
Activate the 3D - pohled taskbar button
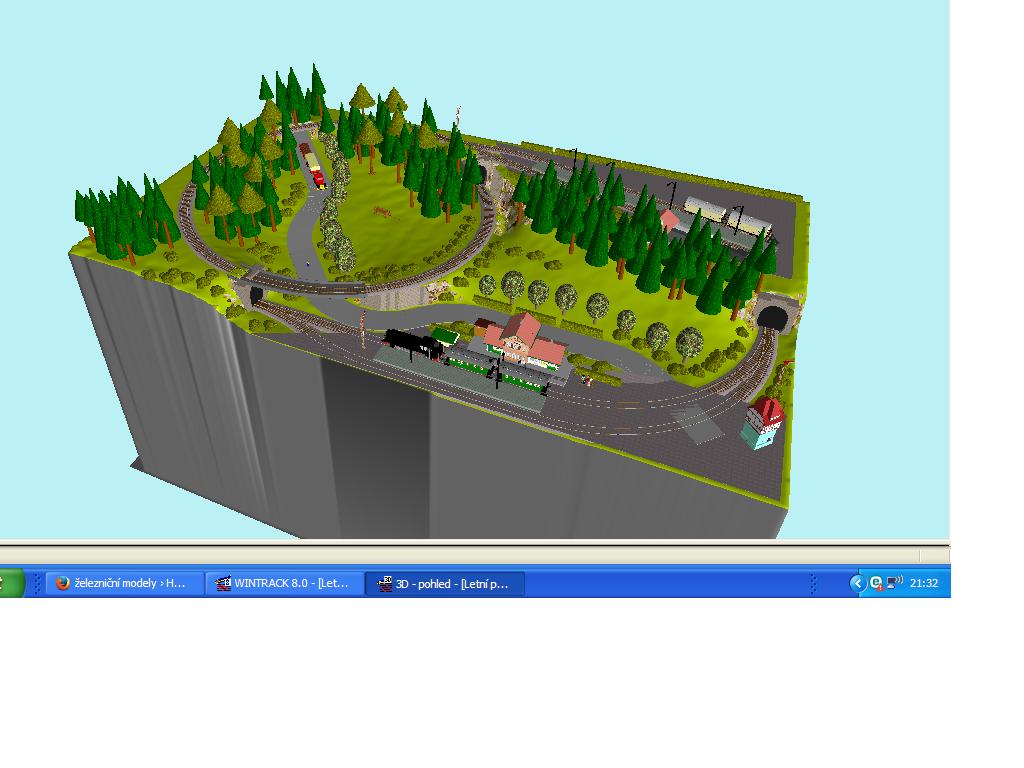pos(444,583)
